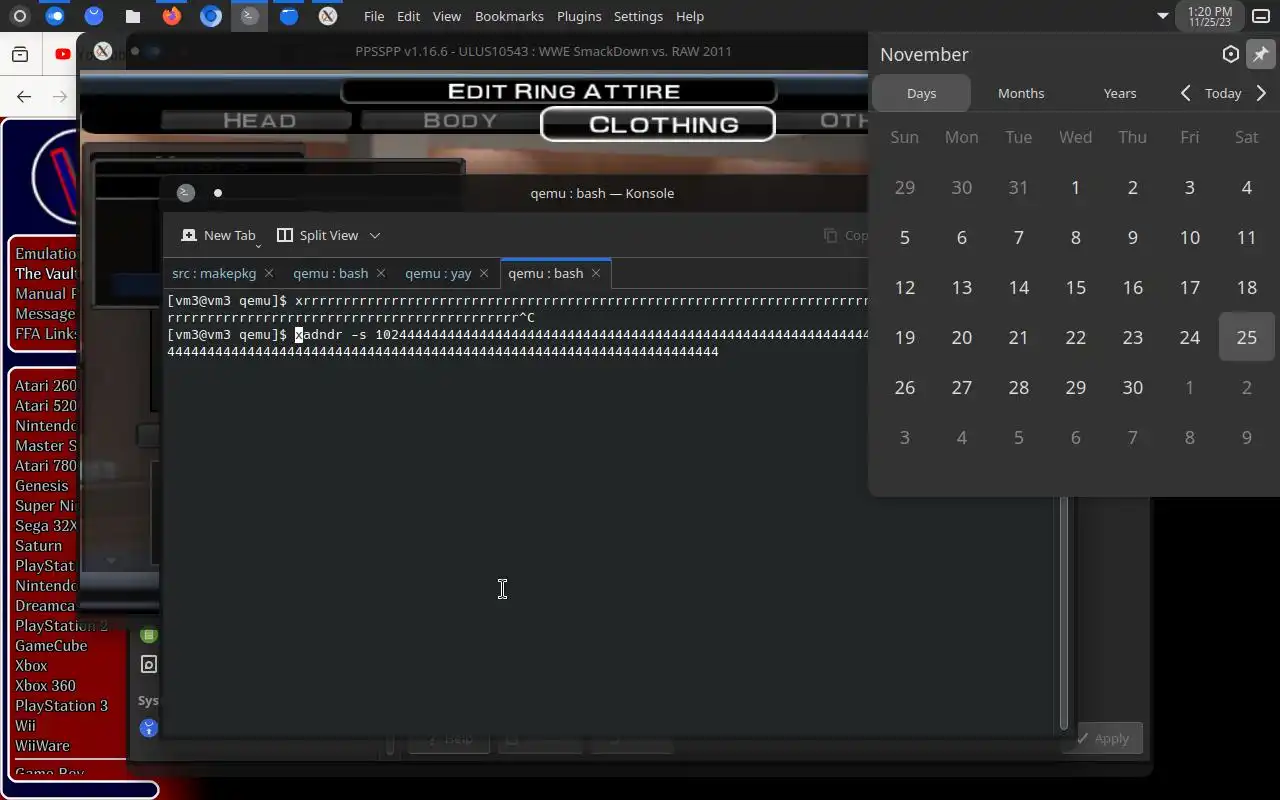
Task: Open the Edit menu
Action: (x=408, y=16)
